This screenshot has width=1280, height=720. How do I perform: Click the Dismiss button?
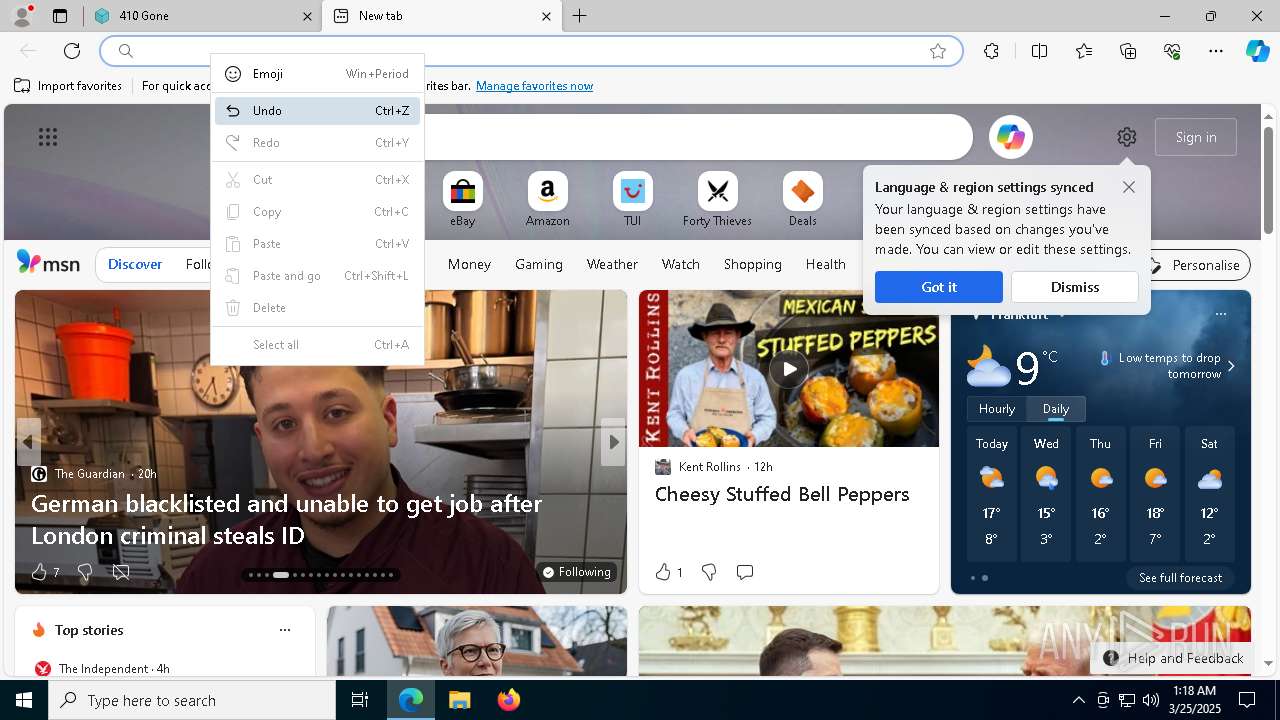pyautogui.click(x=1075, y=287)
